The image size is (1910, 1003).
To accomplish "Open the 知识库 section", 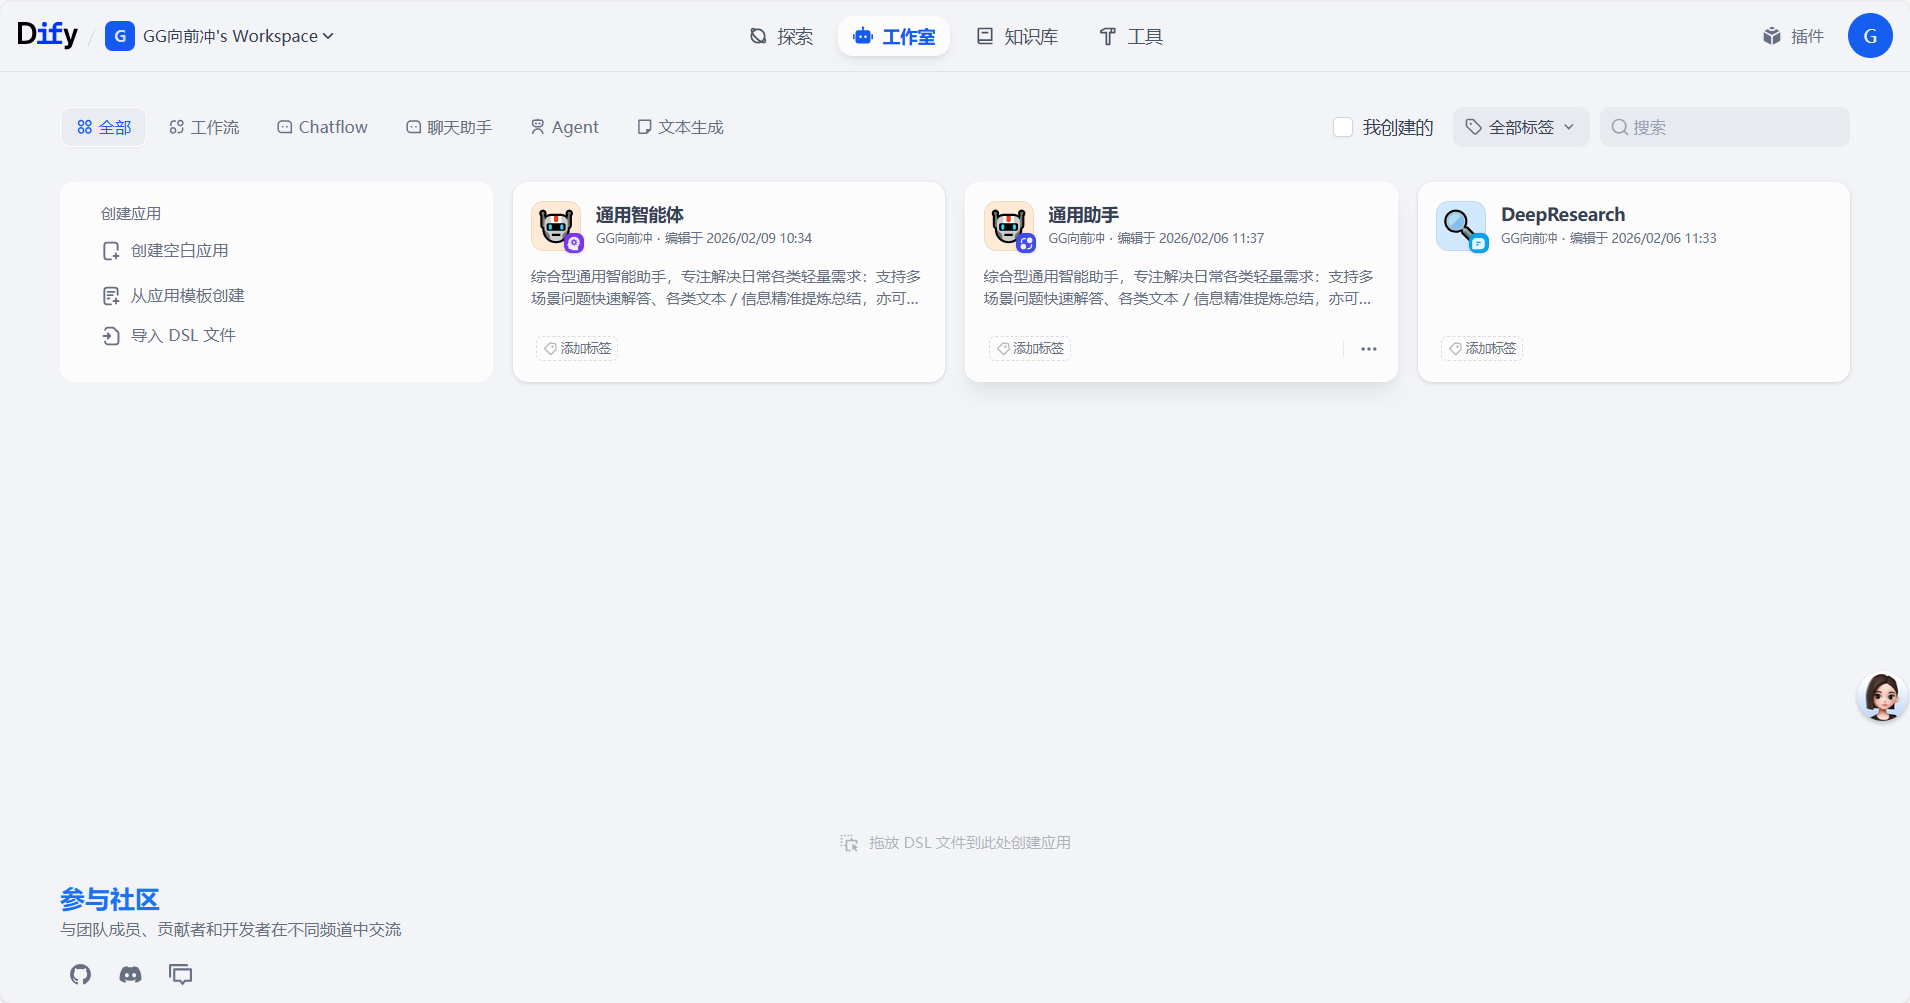I will tap(1016, 36).
